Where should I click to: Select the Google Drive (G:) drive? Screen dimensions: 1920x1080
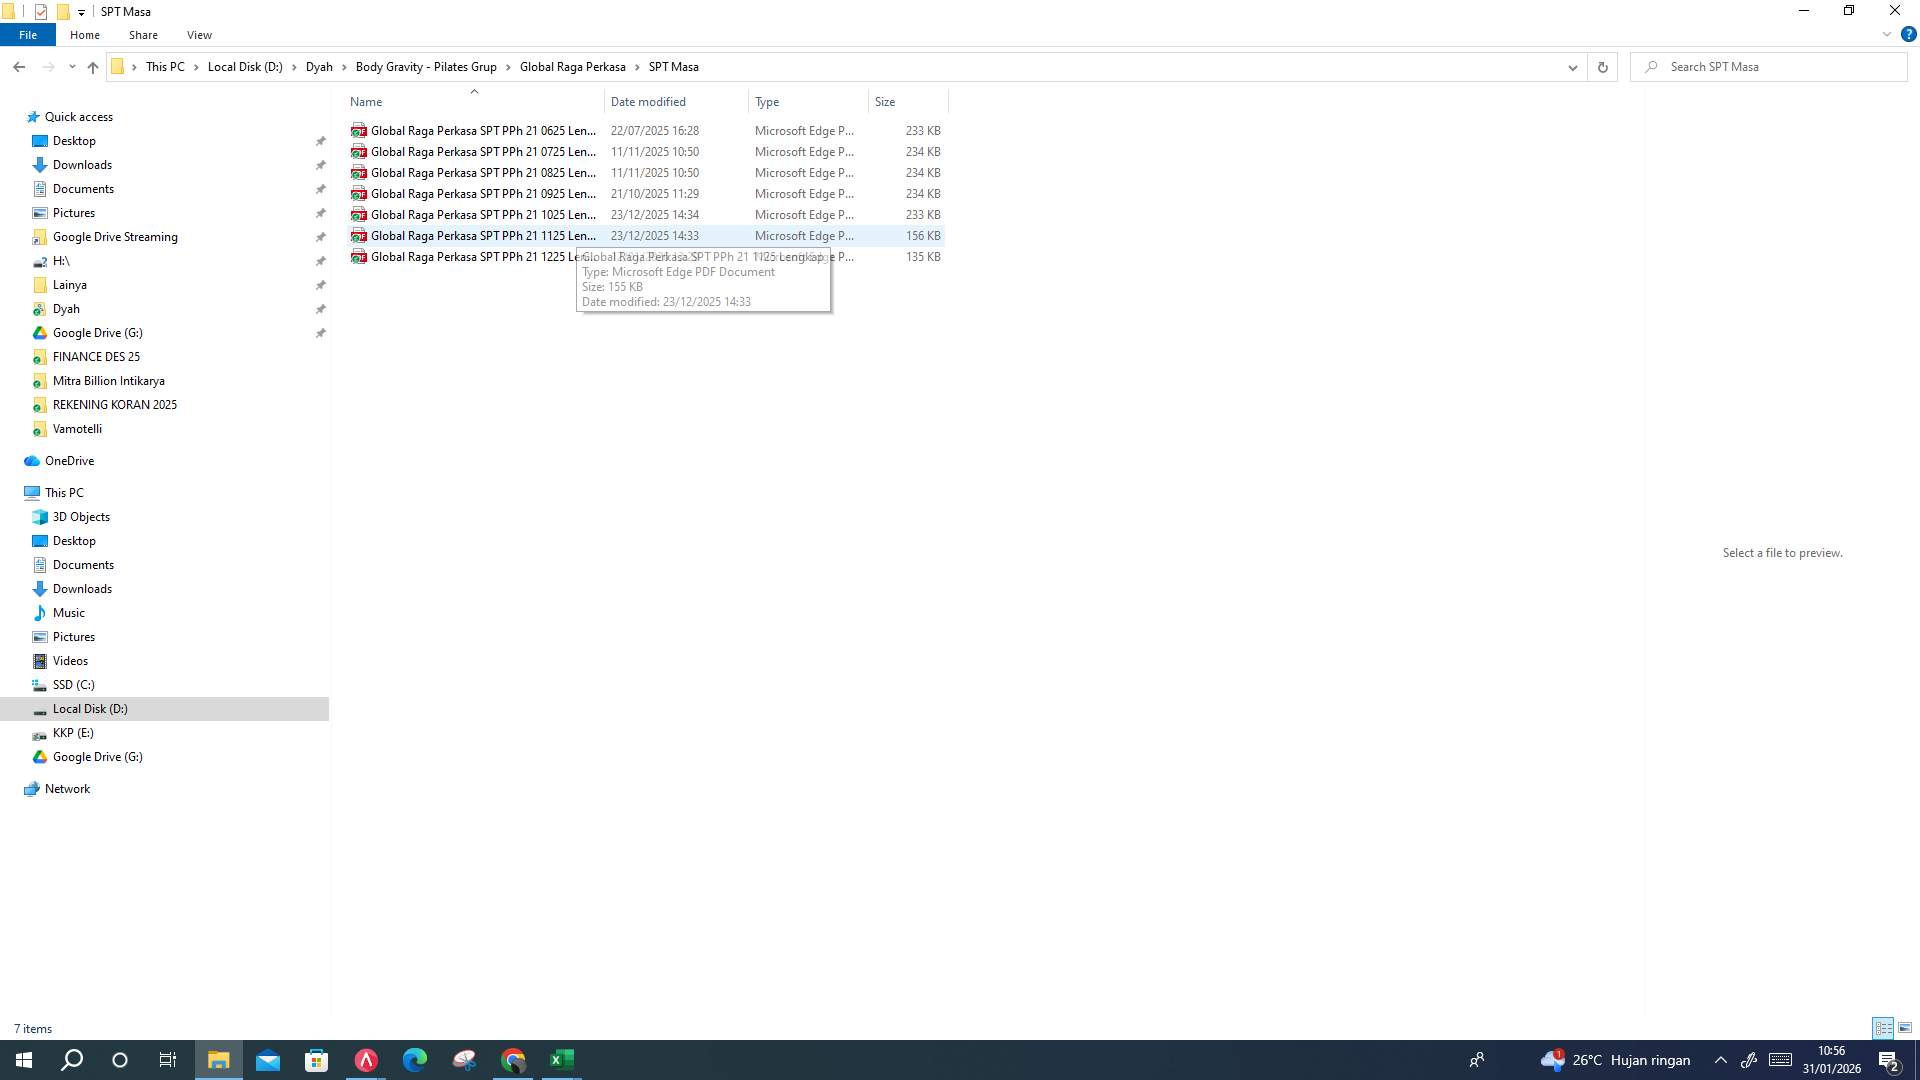pyautogui.click(x=96, y=757)
